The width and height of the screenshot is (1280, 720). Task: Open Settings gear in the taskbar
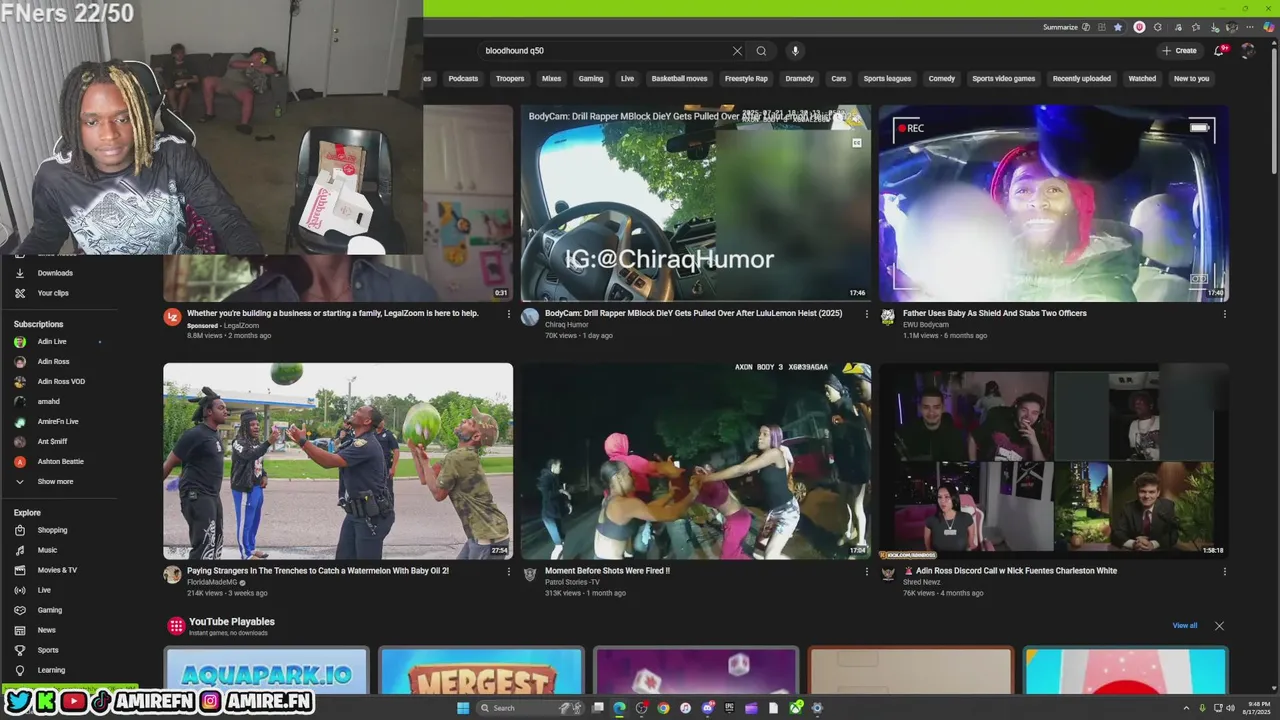point(817,708)
